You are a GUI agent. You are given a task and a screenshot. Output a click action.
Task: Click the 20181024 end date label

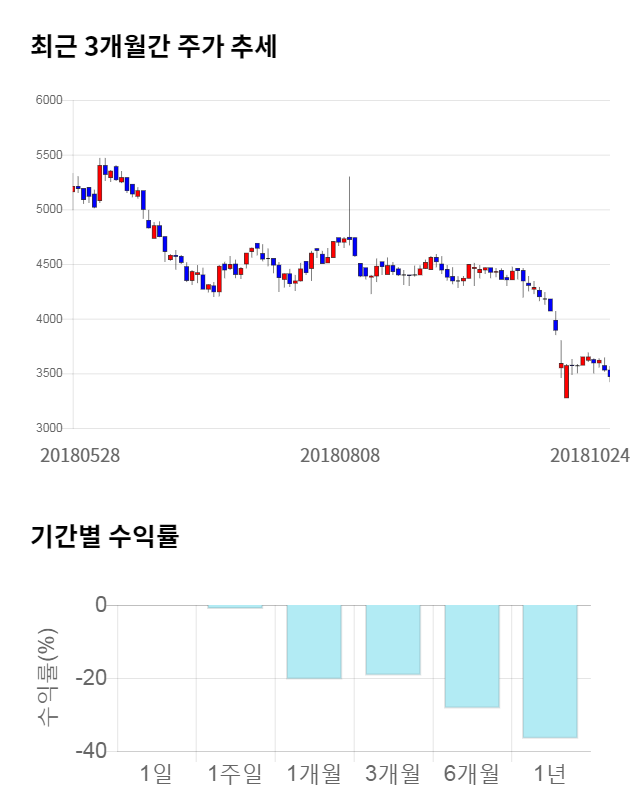(x=590, y=455)
